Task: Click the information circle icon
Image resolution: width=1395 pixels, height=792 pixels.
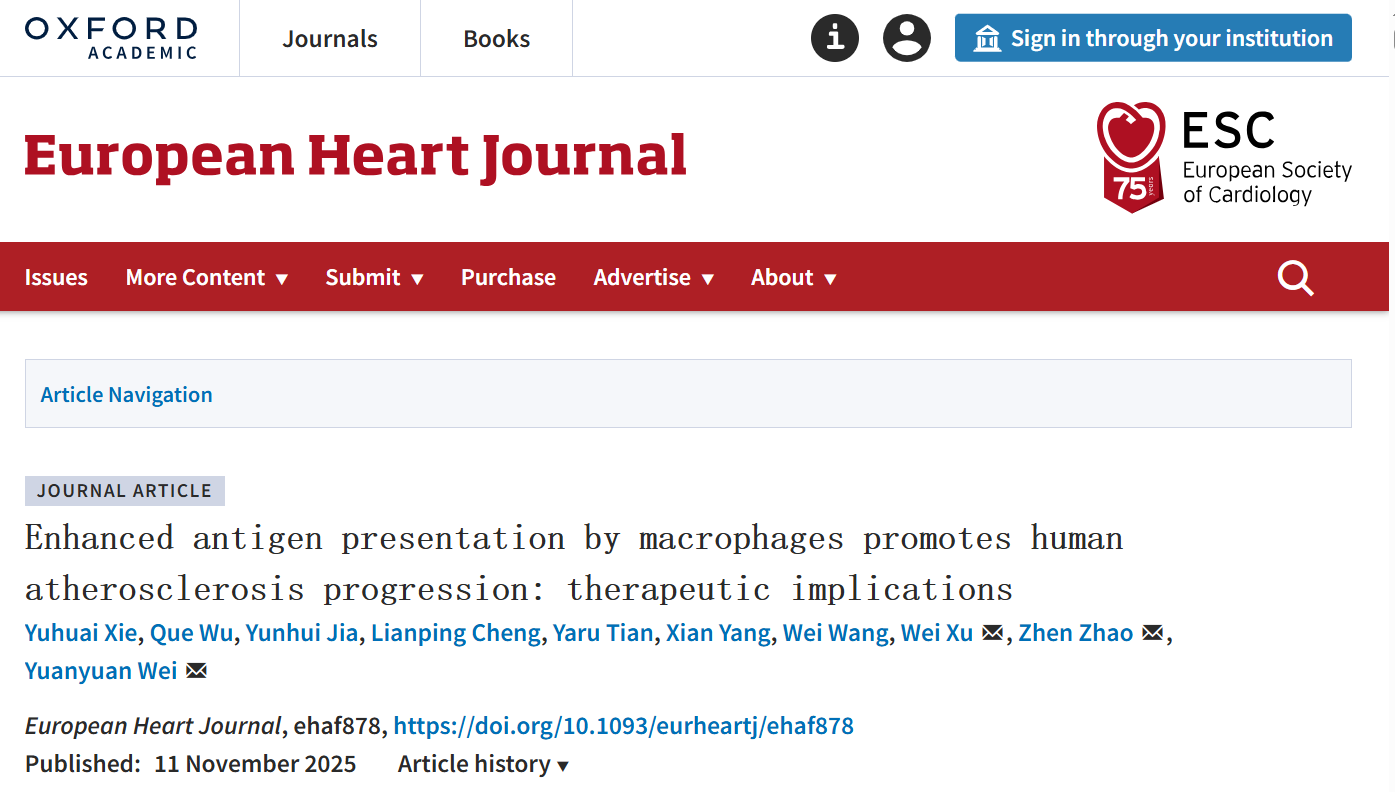Action: click(834, 39)
